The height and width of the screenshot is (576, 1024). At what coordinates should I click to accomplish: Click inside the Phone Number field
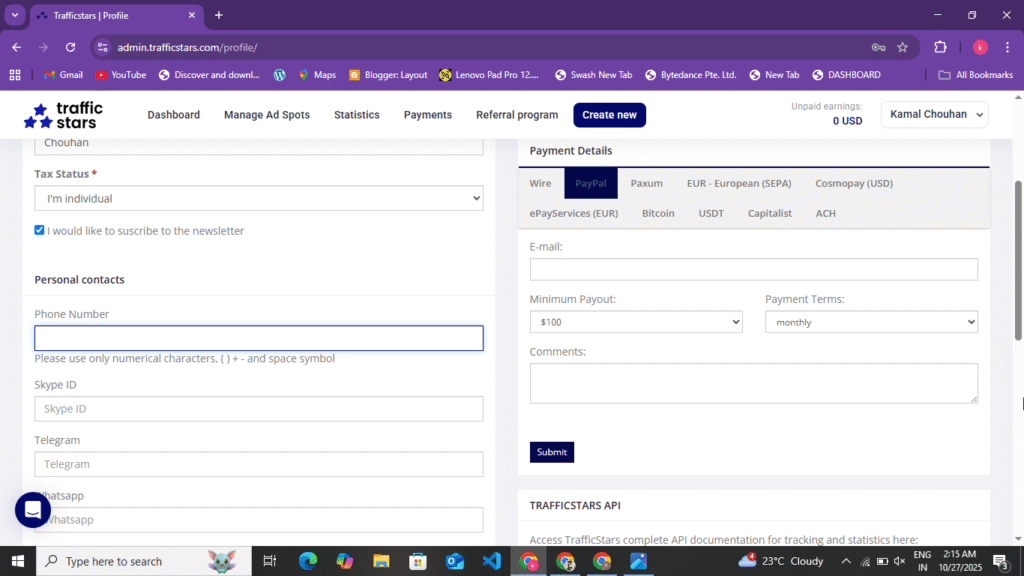point(258,338)
